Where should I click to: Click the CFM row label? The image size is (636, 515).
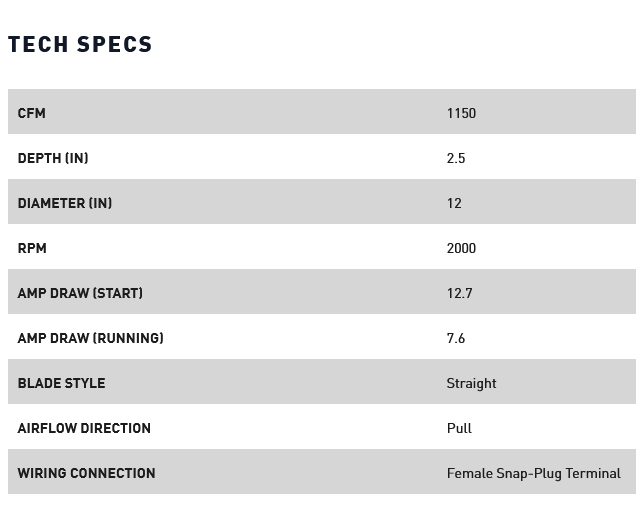[31, 113]
